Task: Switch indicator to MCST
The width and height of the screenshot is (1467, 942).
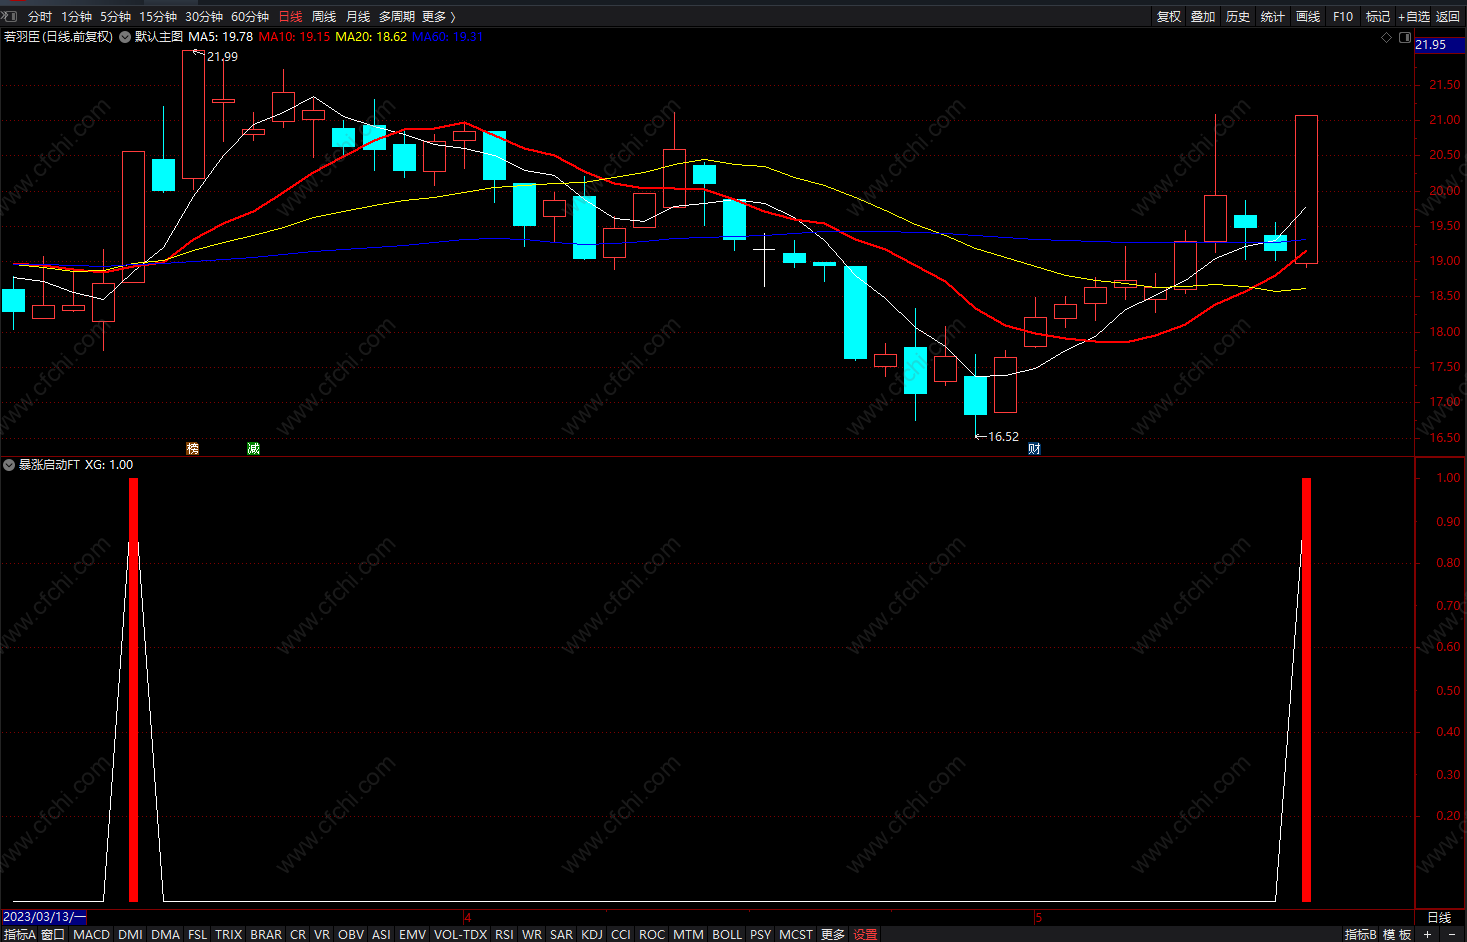Action: (796, 935)
